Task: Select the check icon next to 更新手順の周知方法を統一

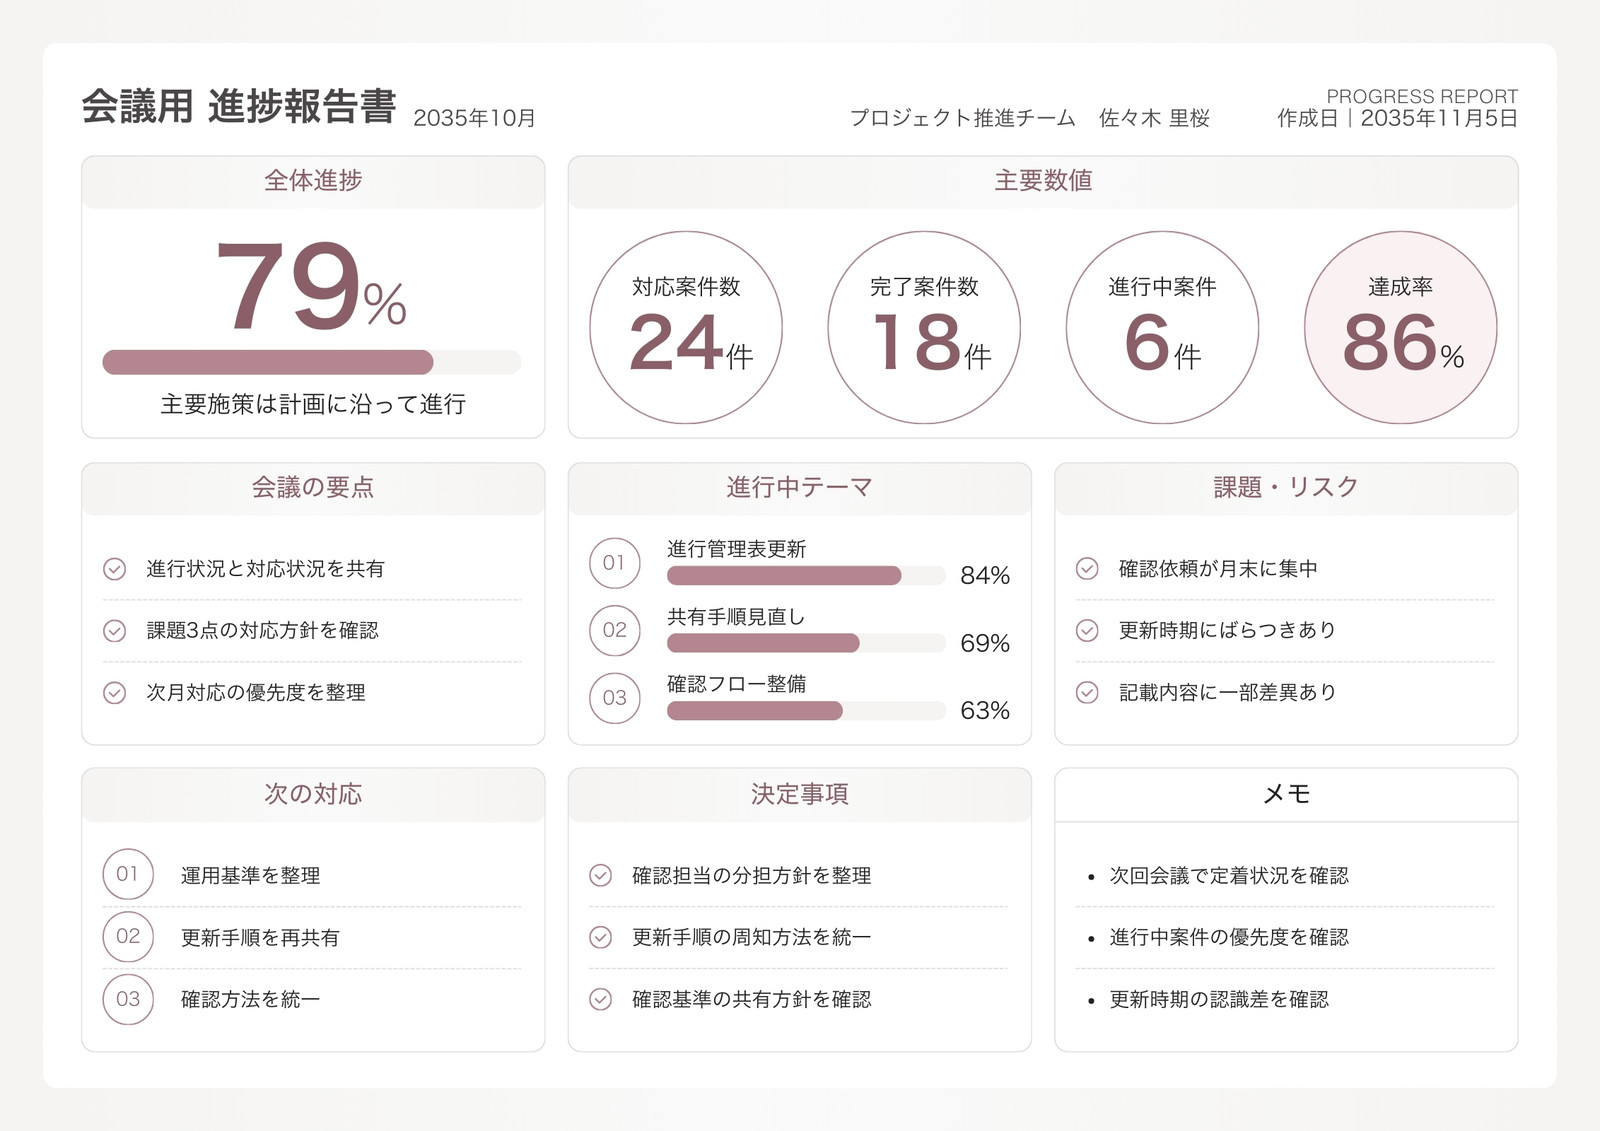Action: [601, 937]
